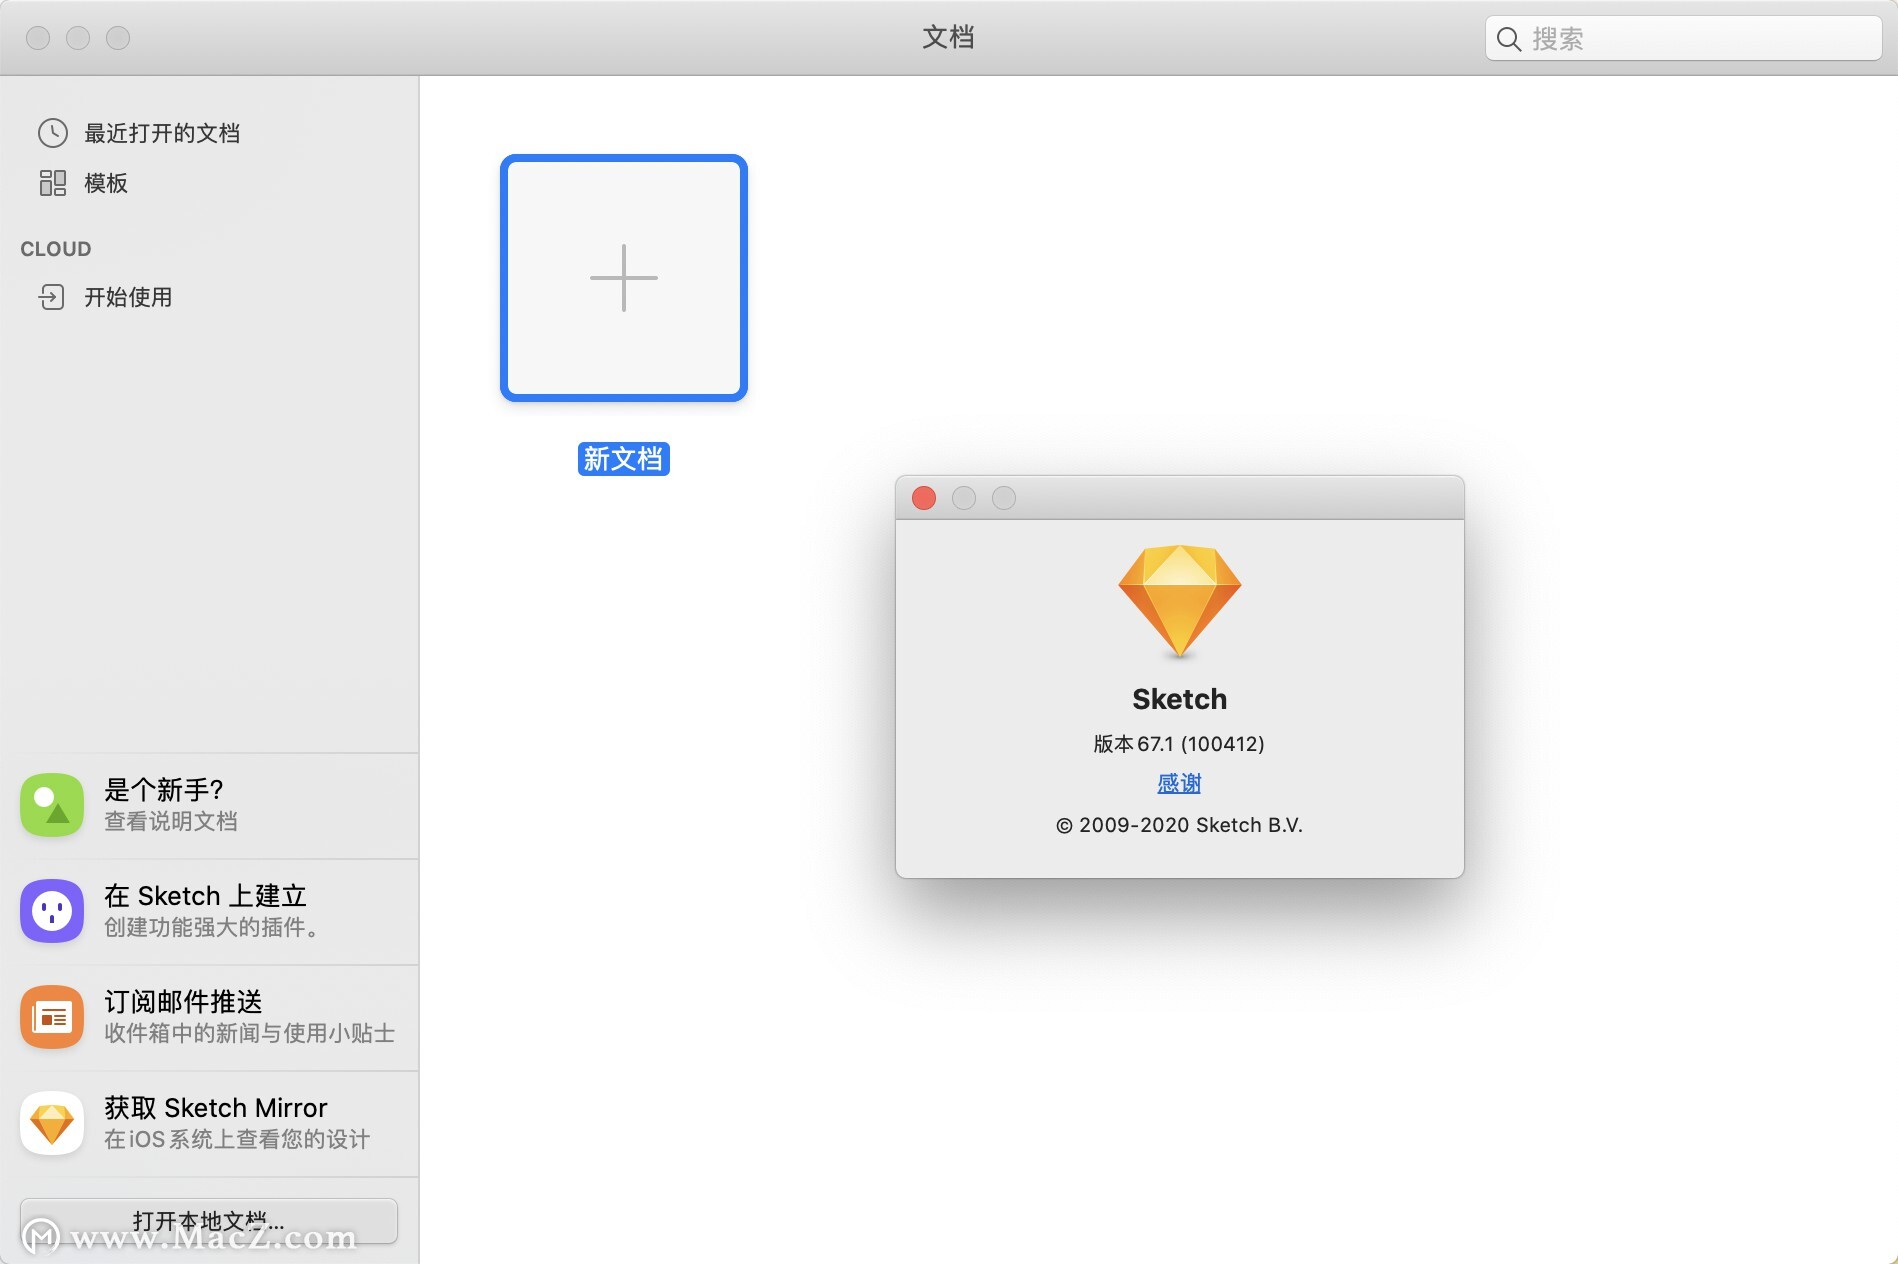Click the orange newsletter icon
This screenshot has width=1898, height=1264.
(52, 1017)
